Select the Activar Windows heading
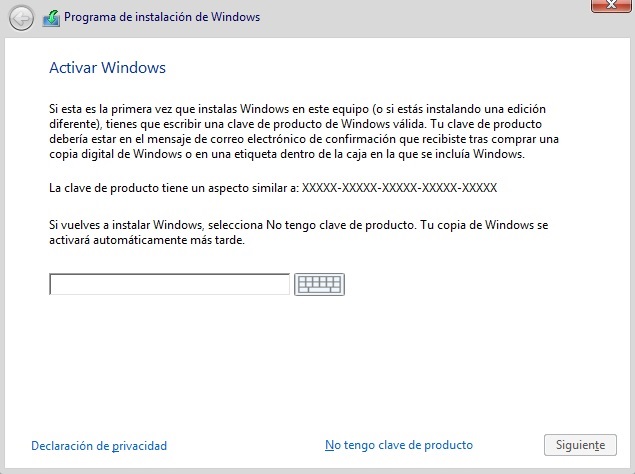This screenshot has width=635, height=474. click(x=107, y=68)
